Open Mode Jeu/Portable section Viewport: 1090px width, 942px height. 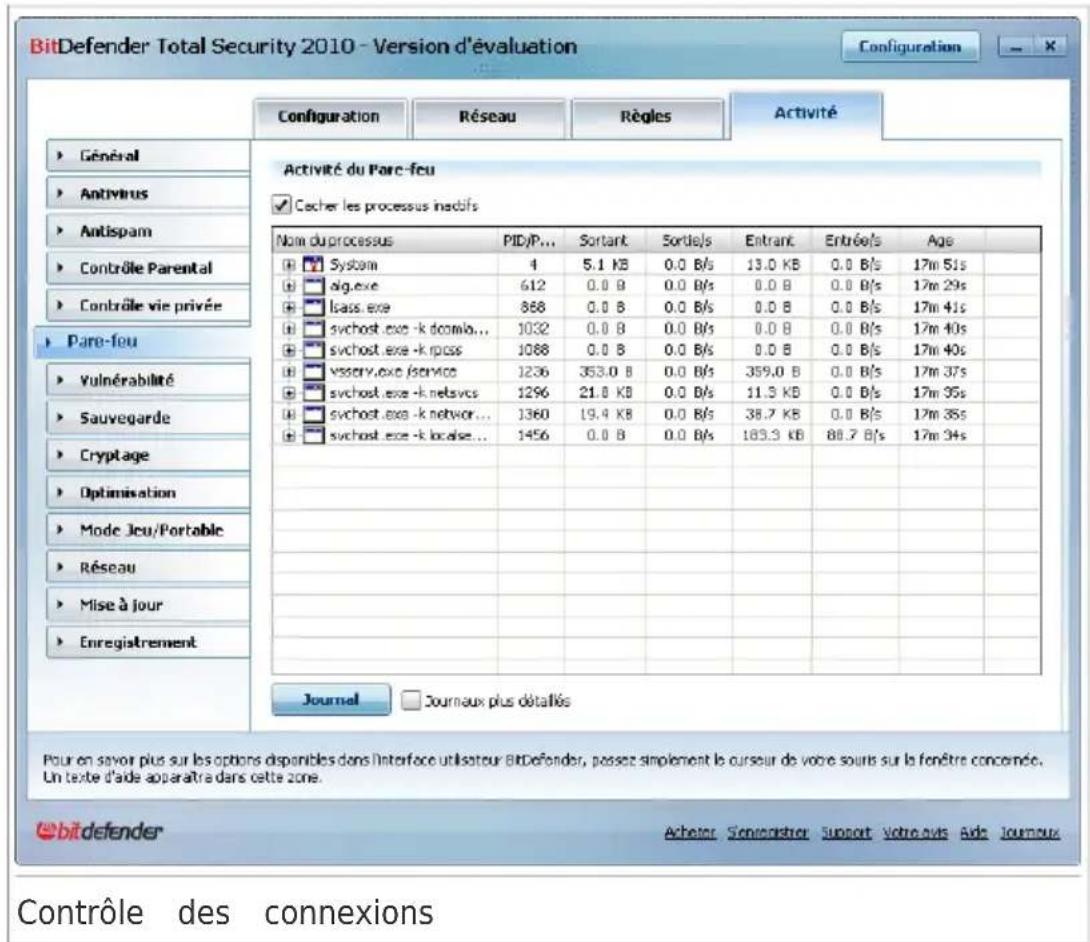148,530
